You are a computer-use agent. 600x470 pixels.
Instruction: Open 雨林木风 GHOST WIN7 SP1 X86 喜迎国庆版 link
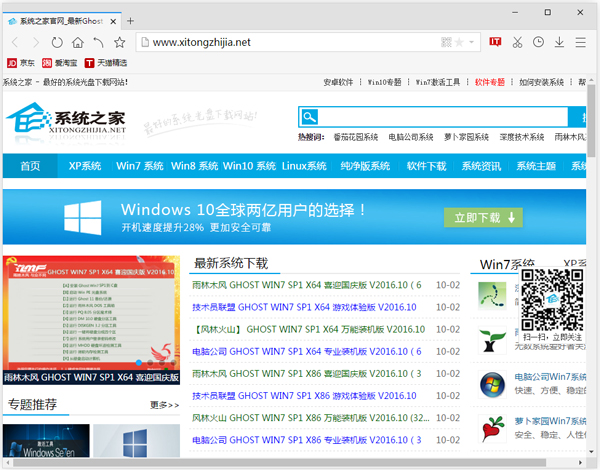coord(307,374)
